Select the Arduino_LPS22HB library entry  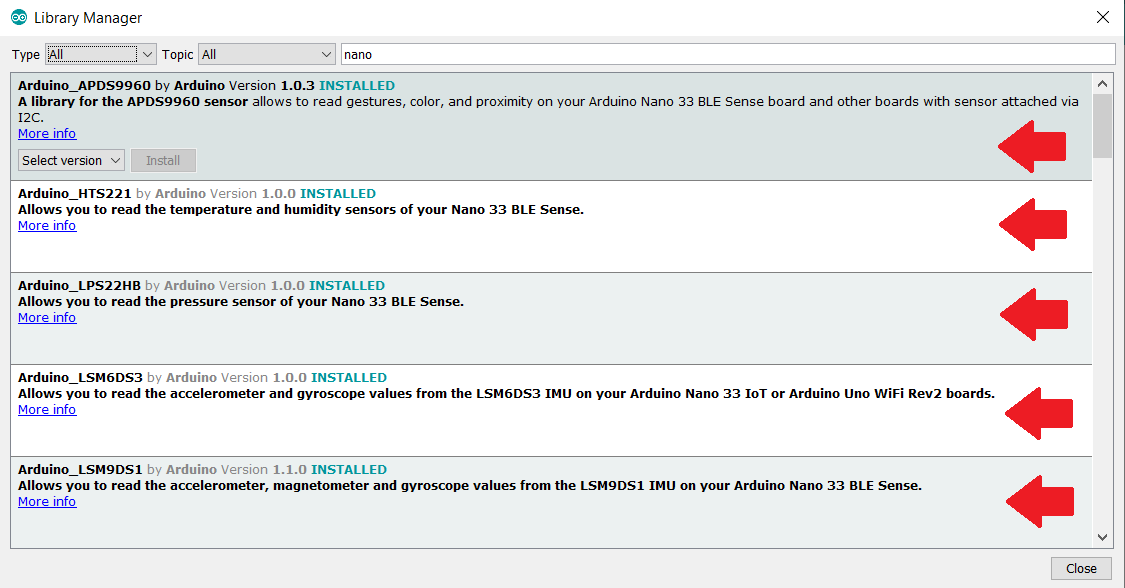(500, 337)
